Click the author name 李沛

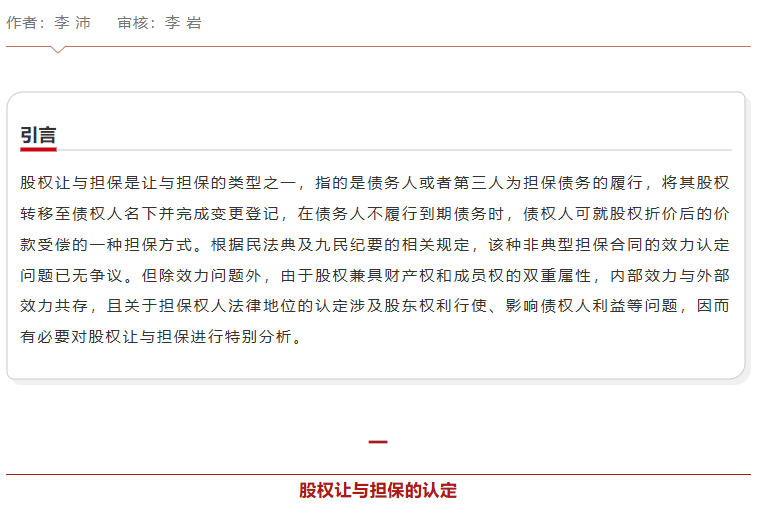(72, 22)
